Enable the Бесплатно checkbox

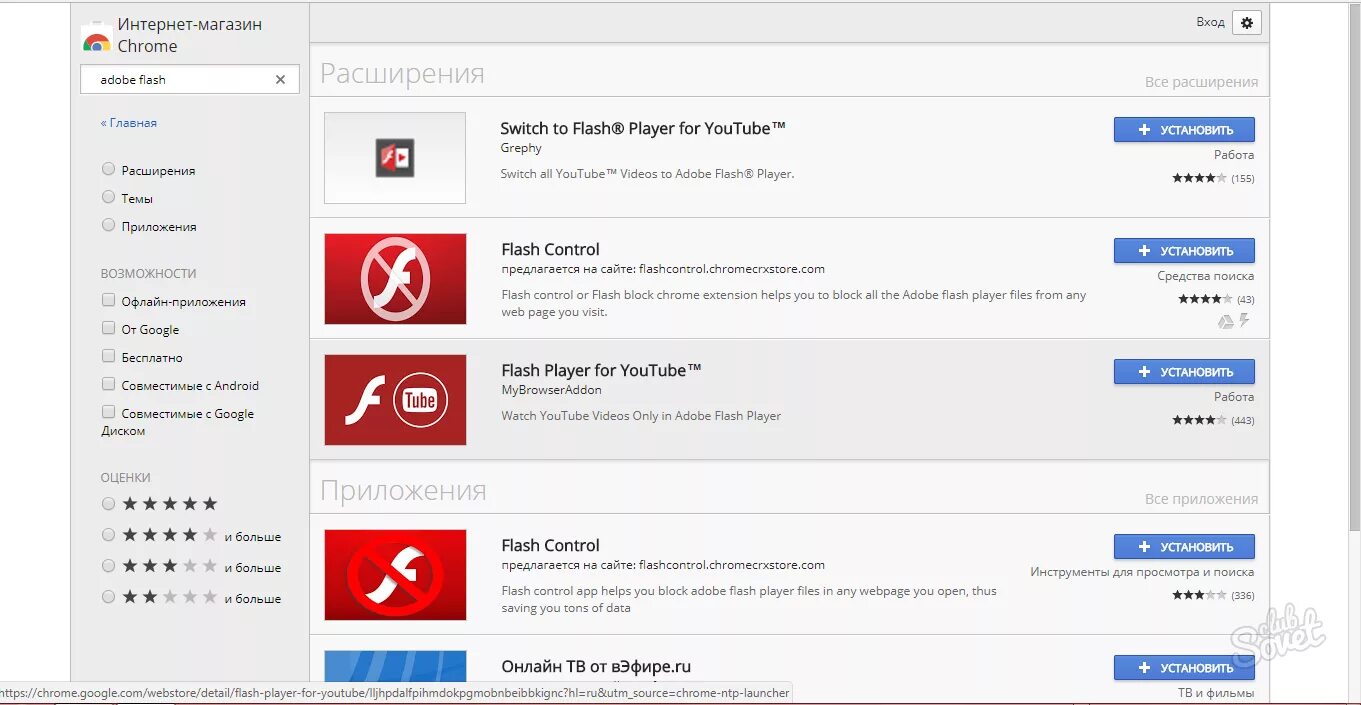click(108, 356)
